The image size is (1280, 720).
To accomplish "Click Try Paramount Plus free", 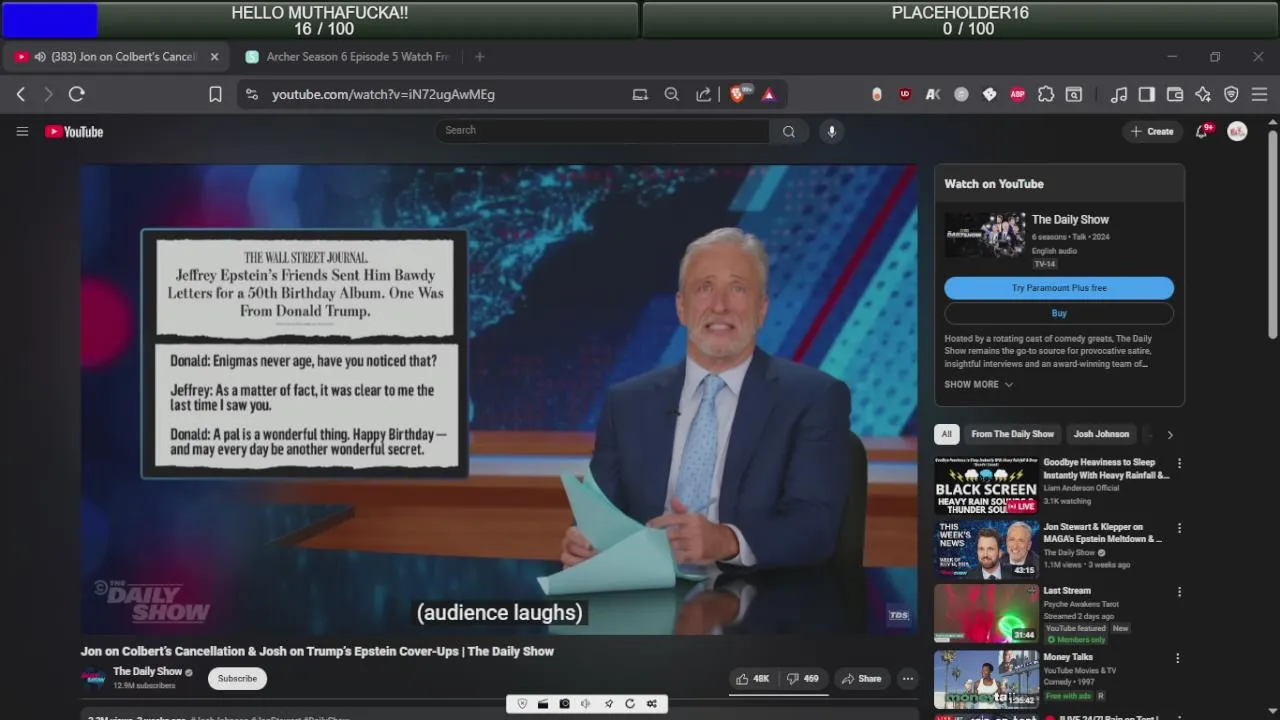I will tap(1059, 288).
